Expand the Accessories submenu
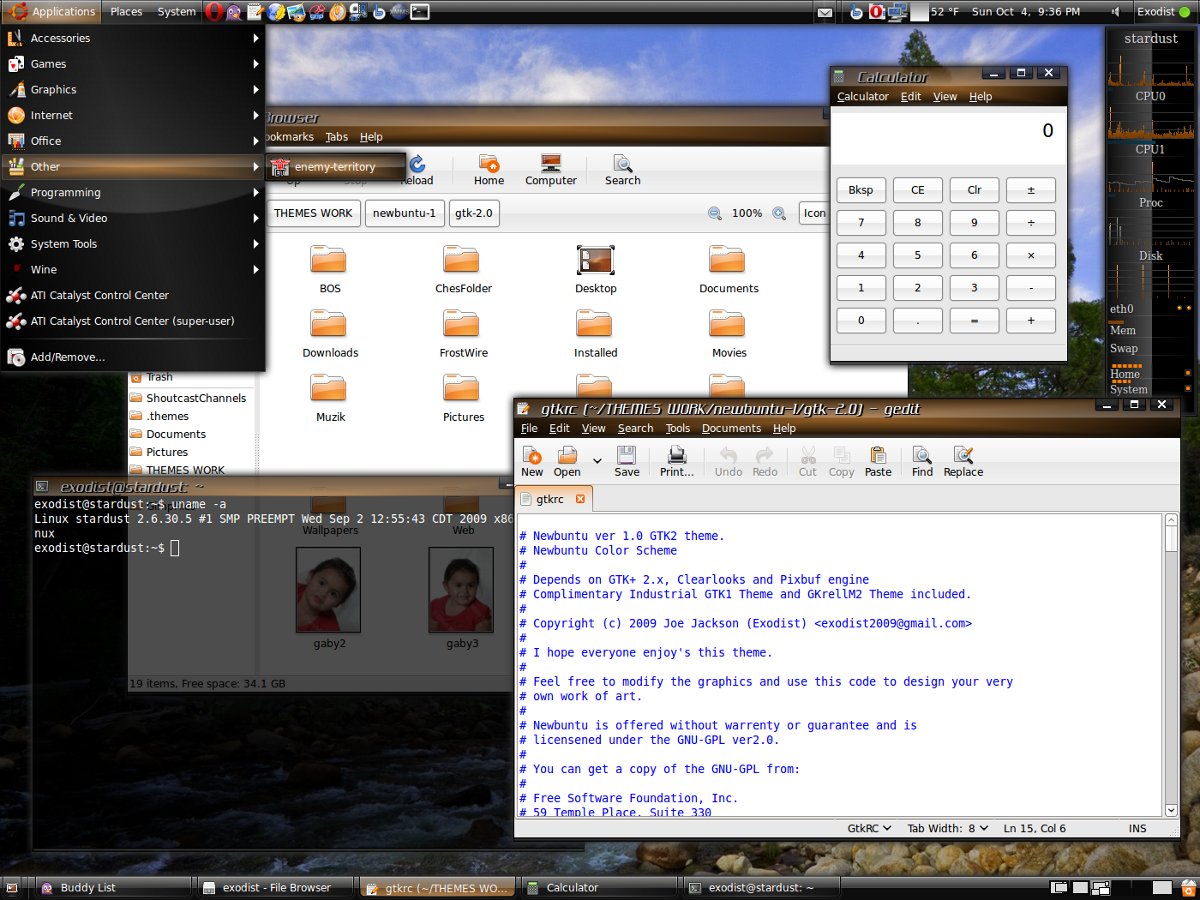The width and height of the screenshot is (1200, 900). coord(133,38)
